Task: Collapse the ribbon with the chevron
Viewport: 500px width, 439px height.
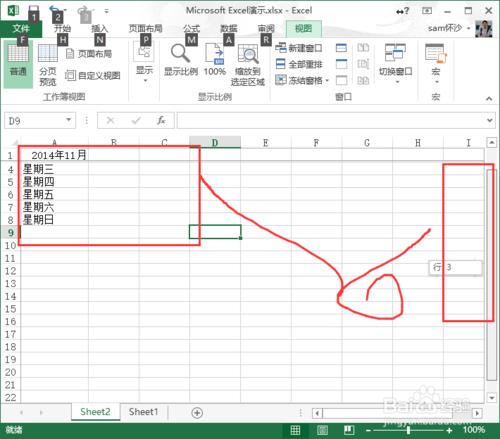Action: coord(489,98)
